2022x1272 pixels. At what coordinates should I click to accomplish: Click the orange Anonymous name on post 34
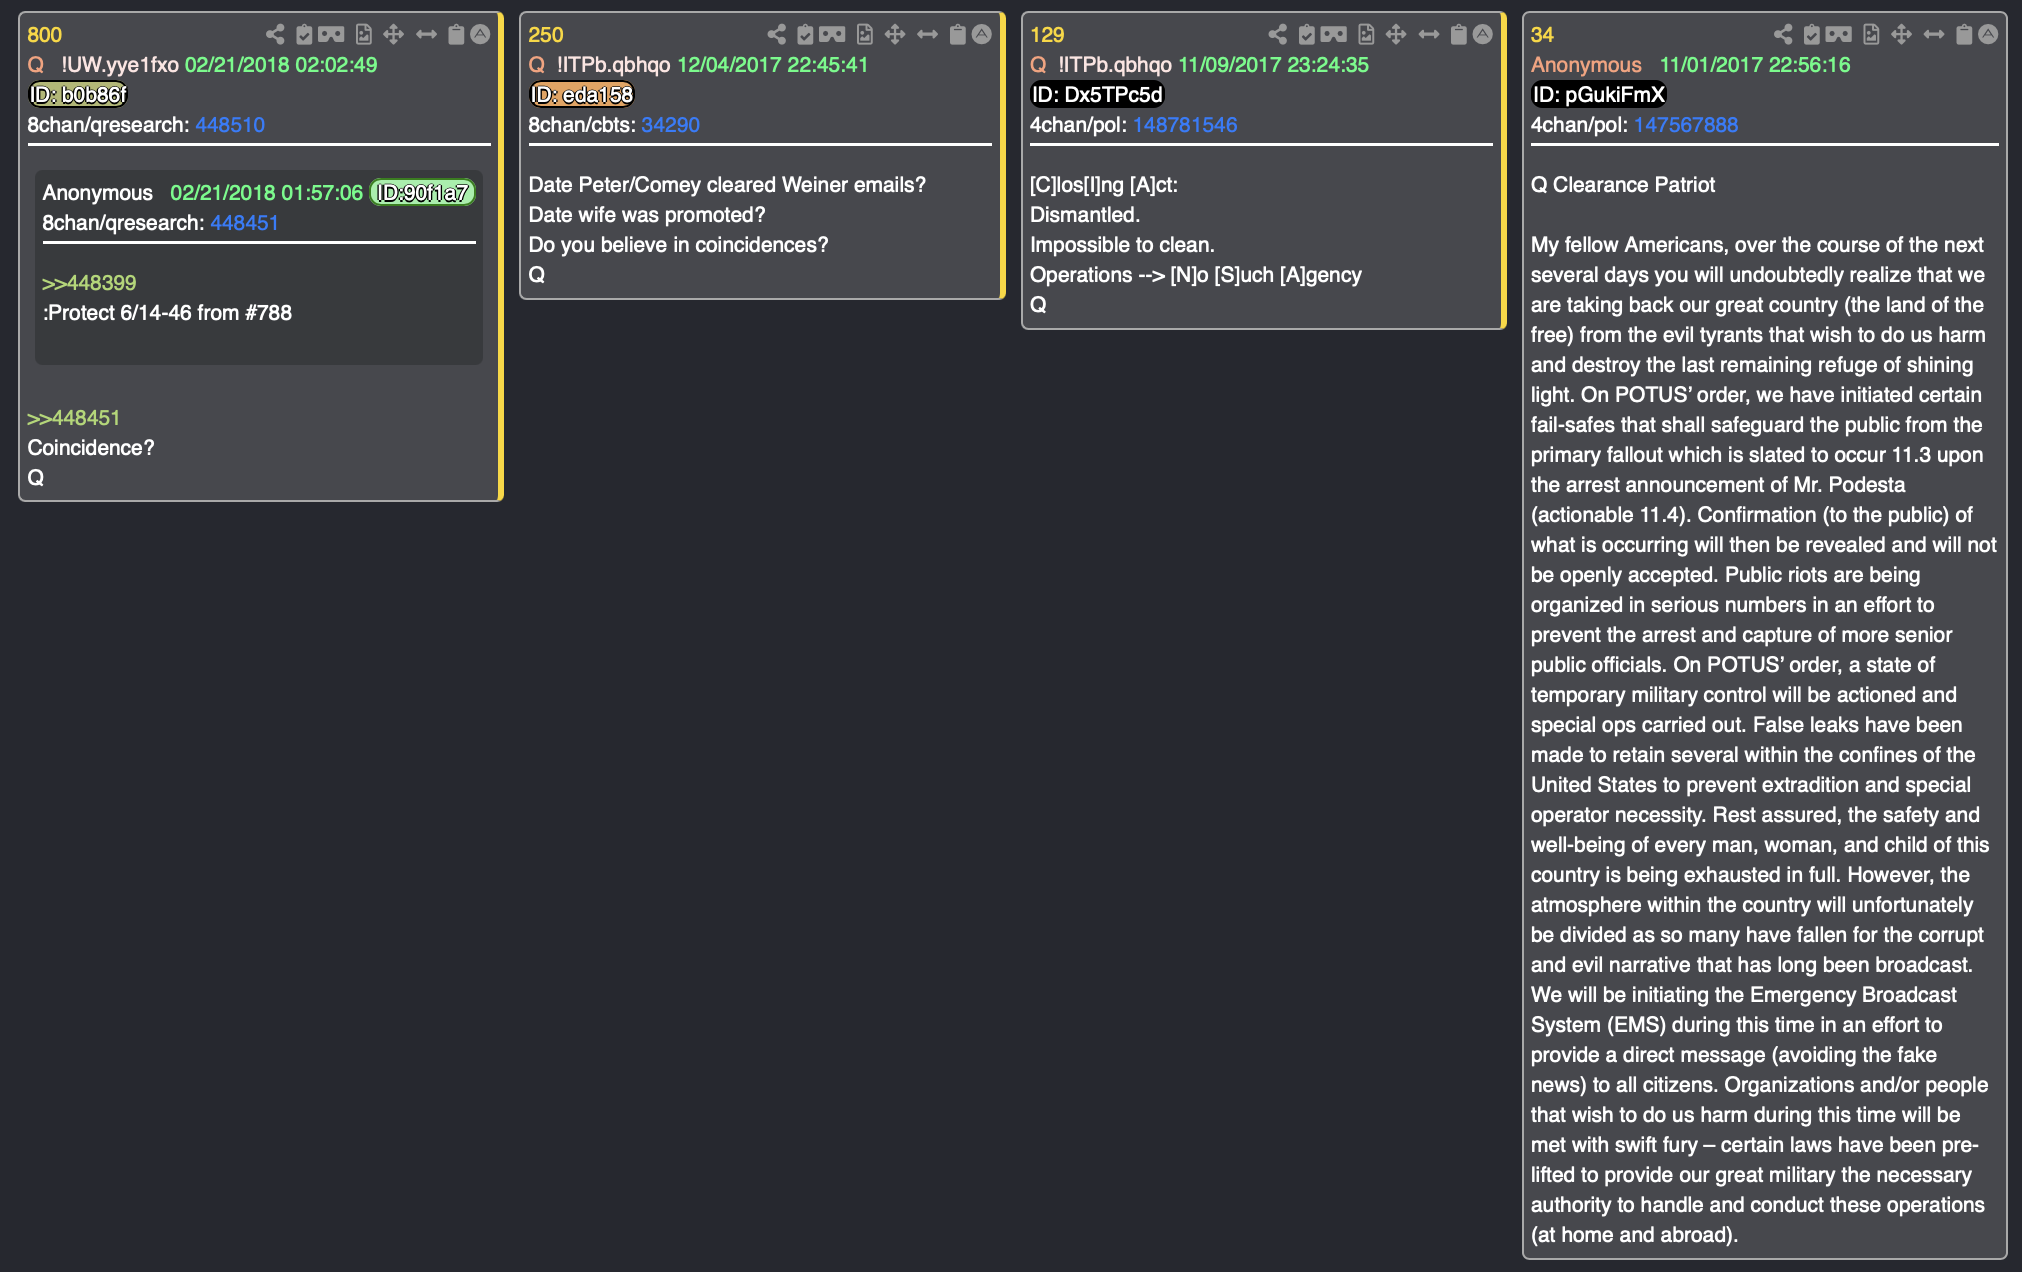click(1586, 65)
